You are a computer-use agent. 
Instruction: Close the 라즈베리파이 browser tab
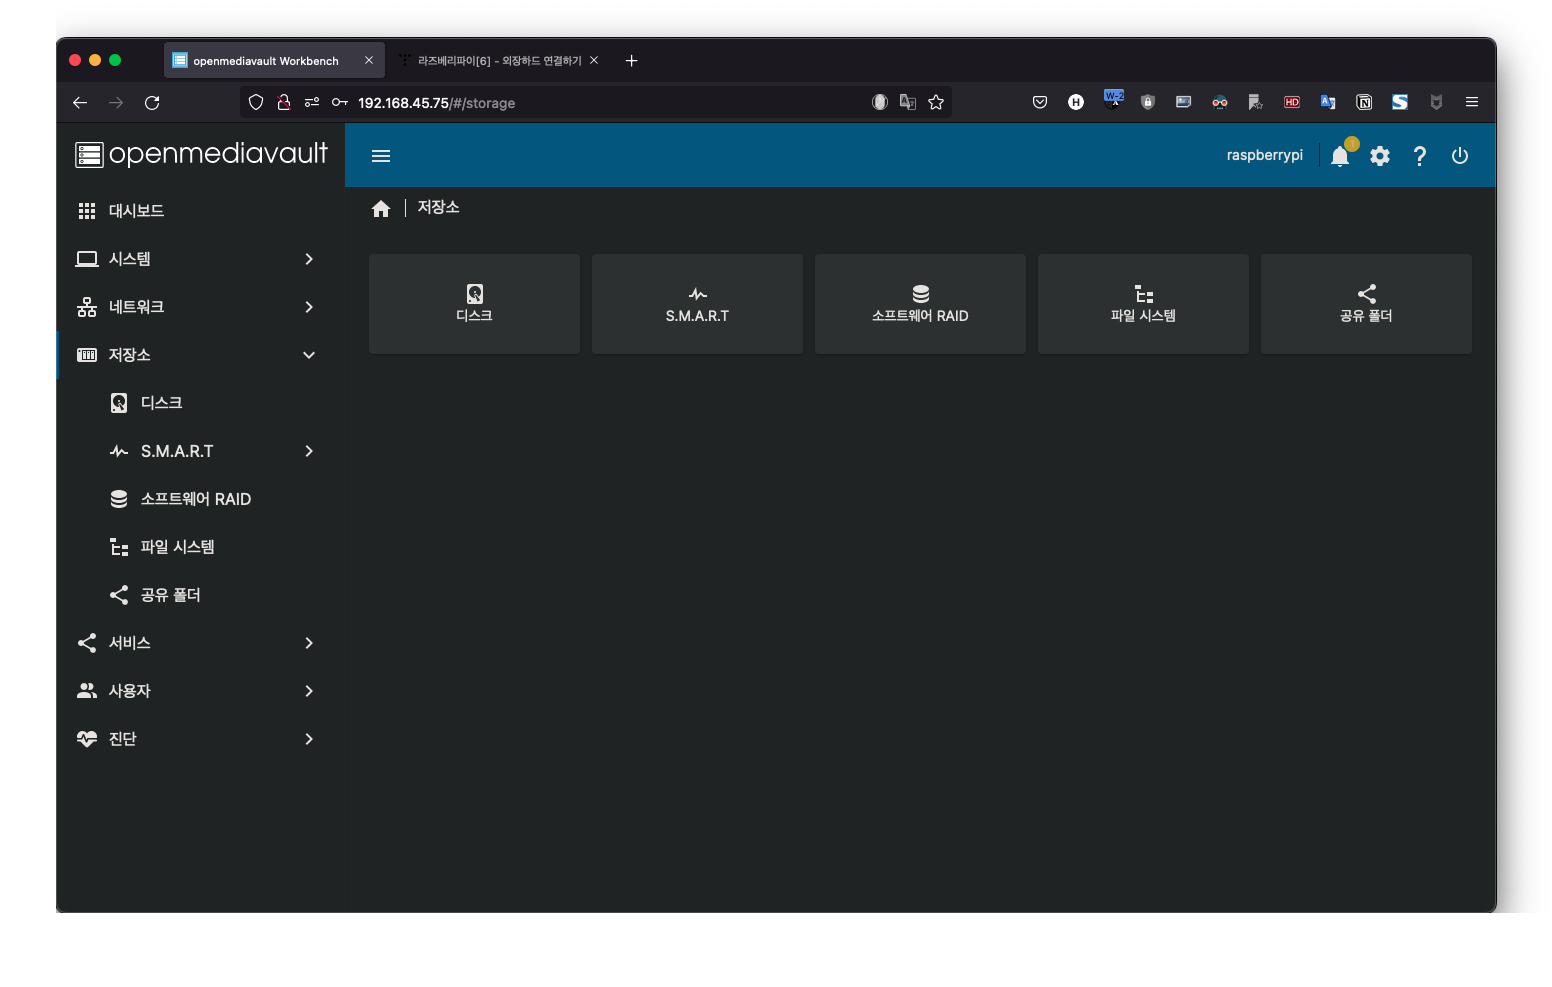[594, 60]
